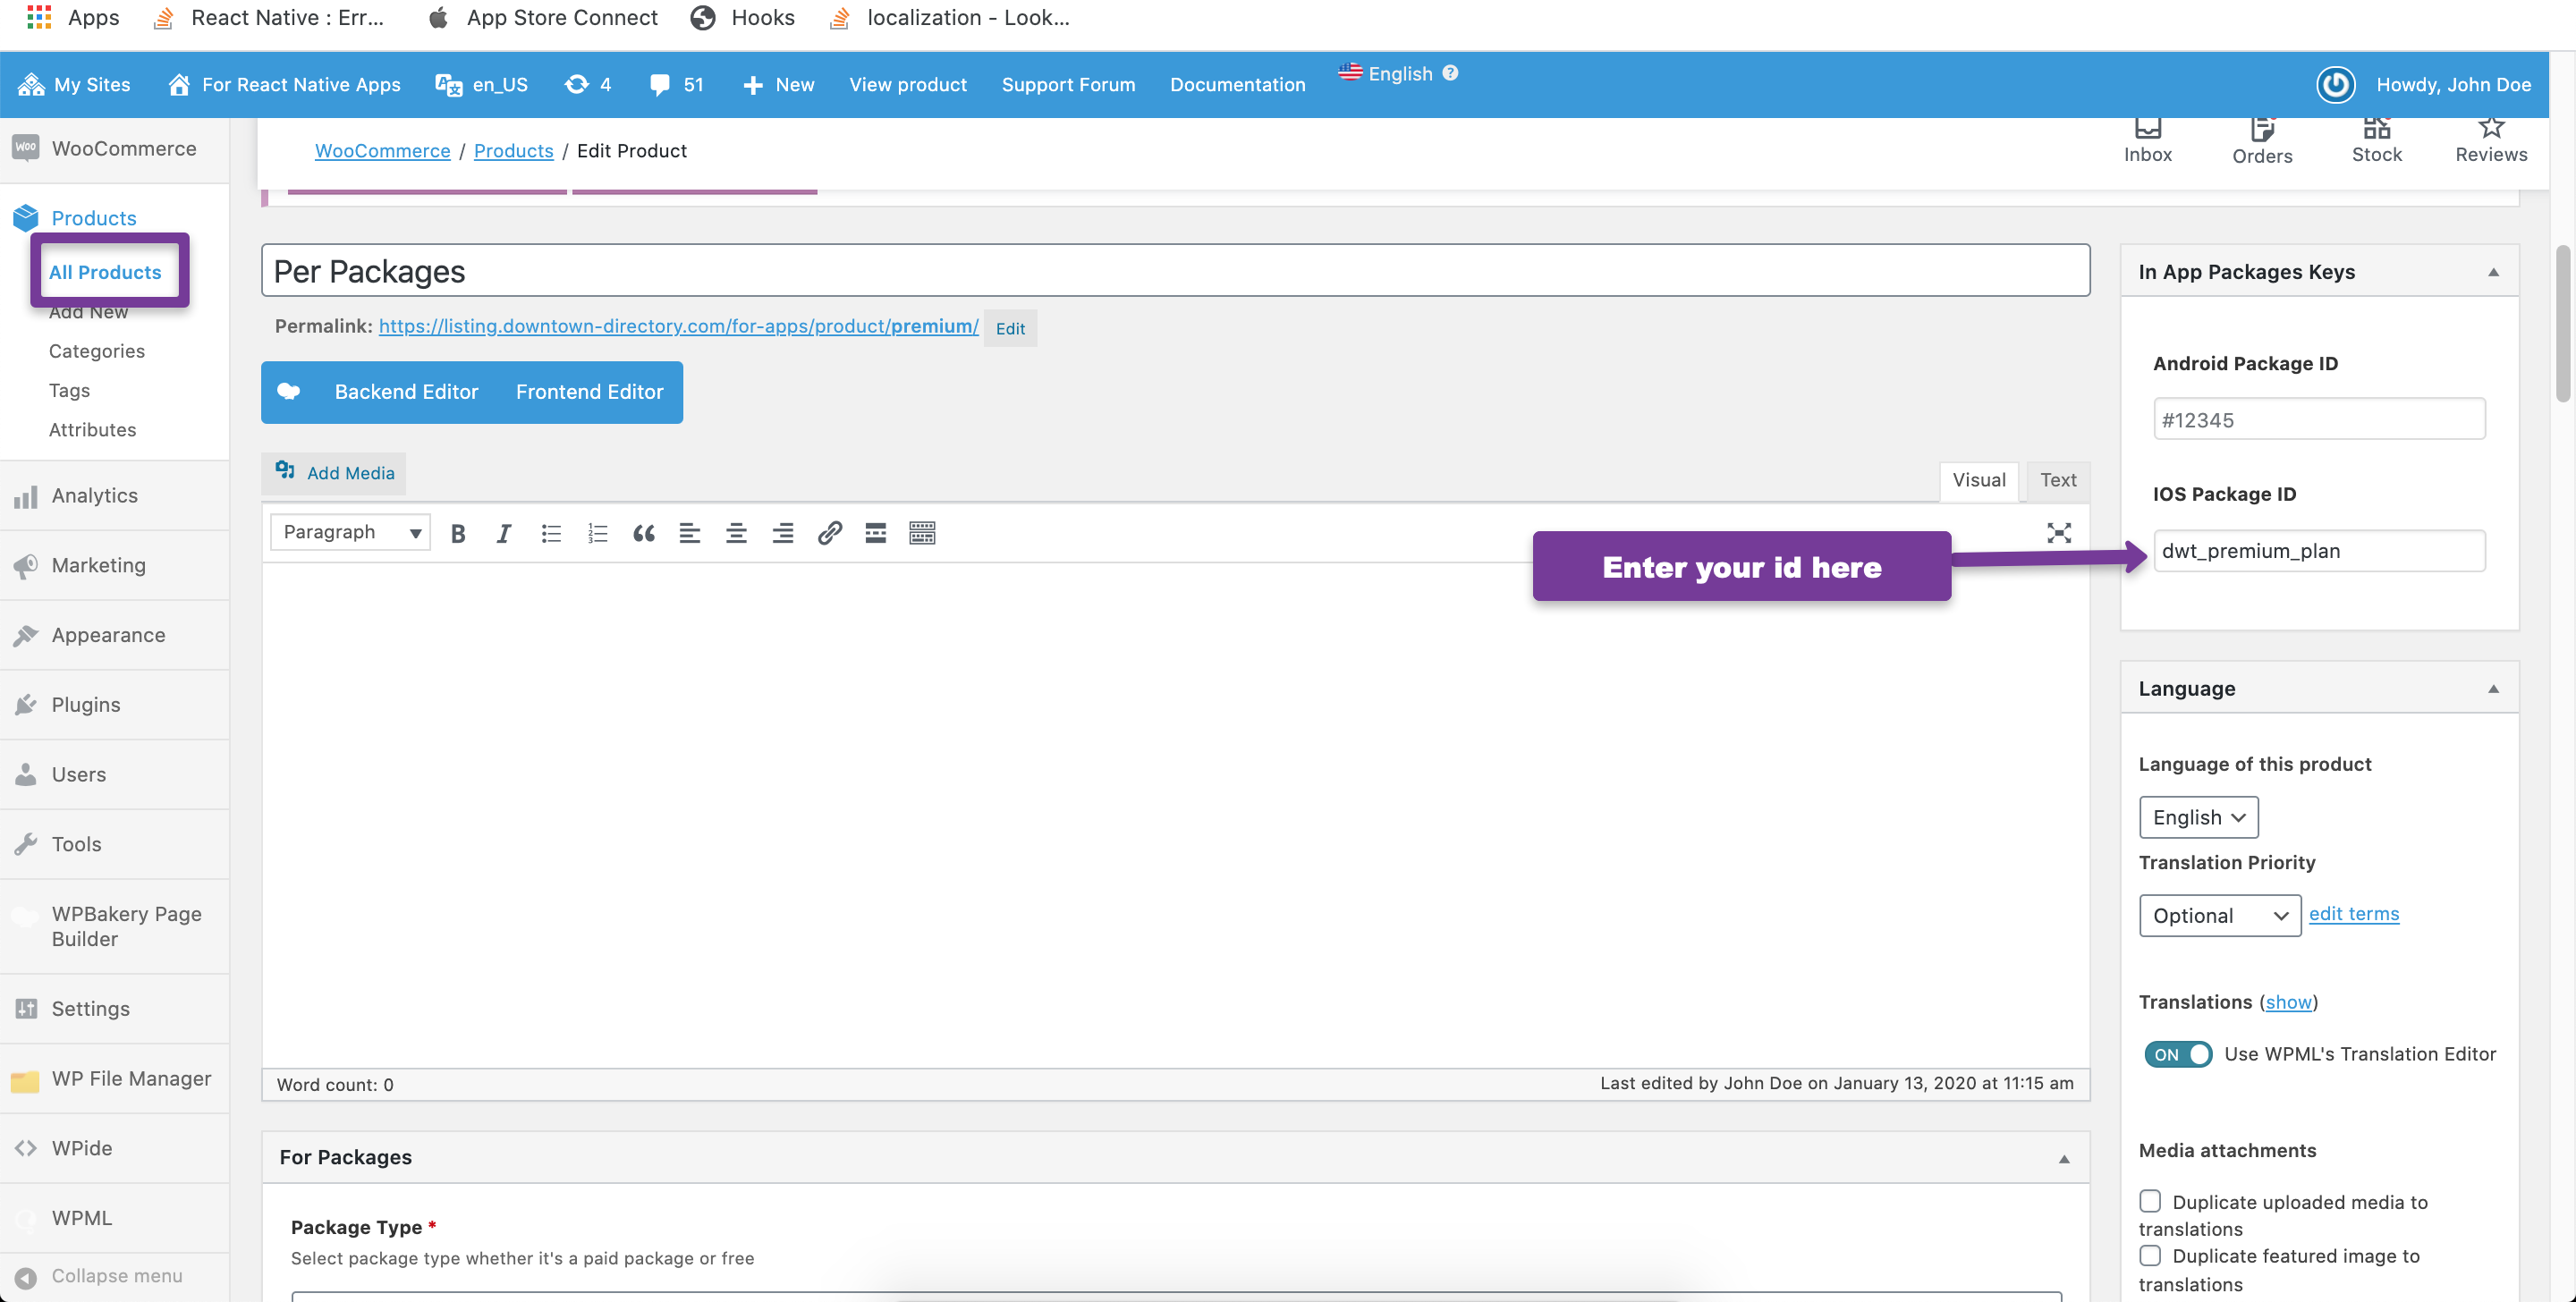
Task: Click the Translations show link
Action: point(2288,1002)
